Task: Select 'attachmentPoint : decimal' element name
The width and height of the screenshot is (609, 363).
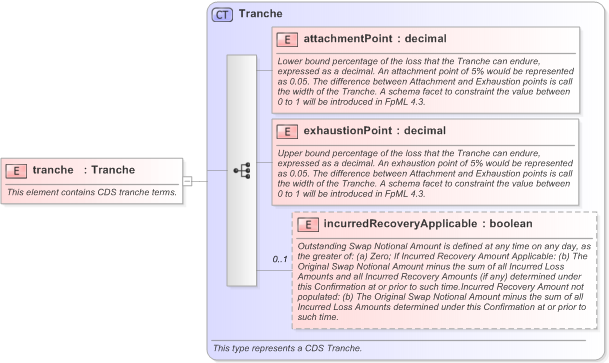Action: click(x=375, y=39)
